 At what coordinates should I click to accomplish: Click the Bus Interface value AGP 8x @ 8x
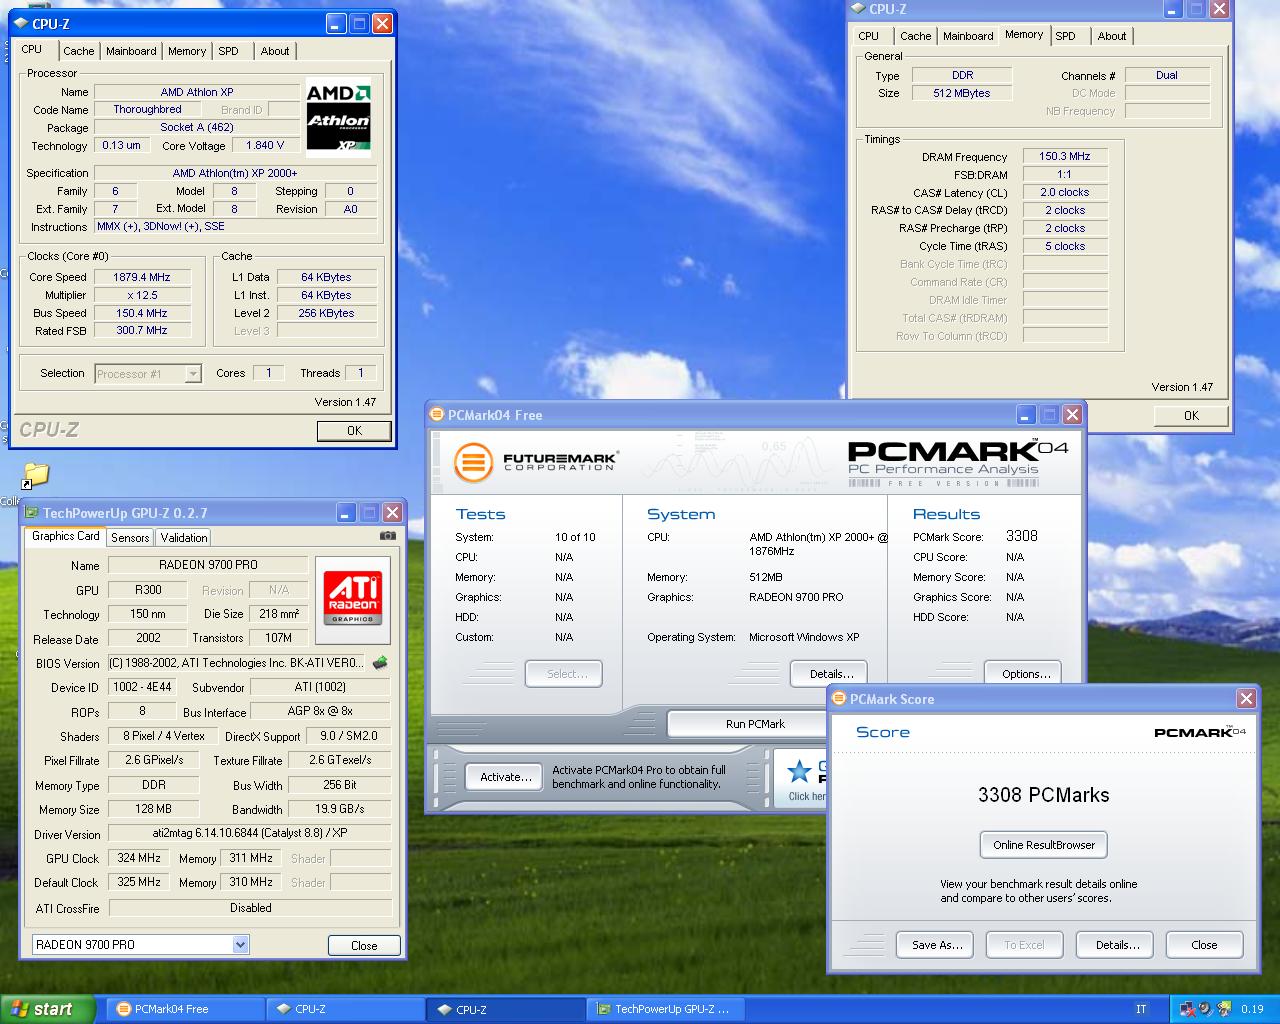point(320,711)
